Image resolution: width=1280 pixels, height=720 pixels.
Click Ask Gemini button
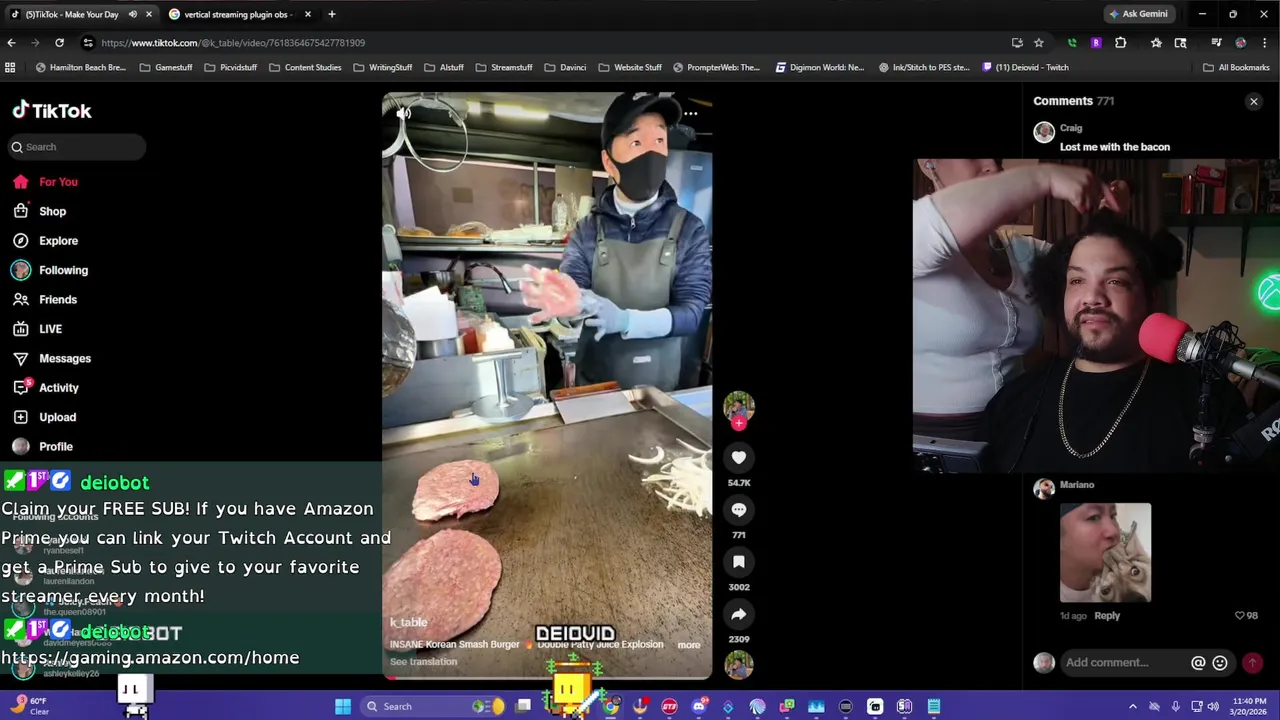click(1138, 14)
